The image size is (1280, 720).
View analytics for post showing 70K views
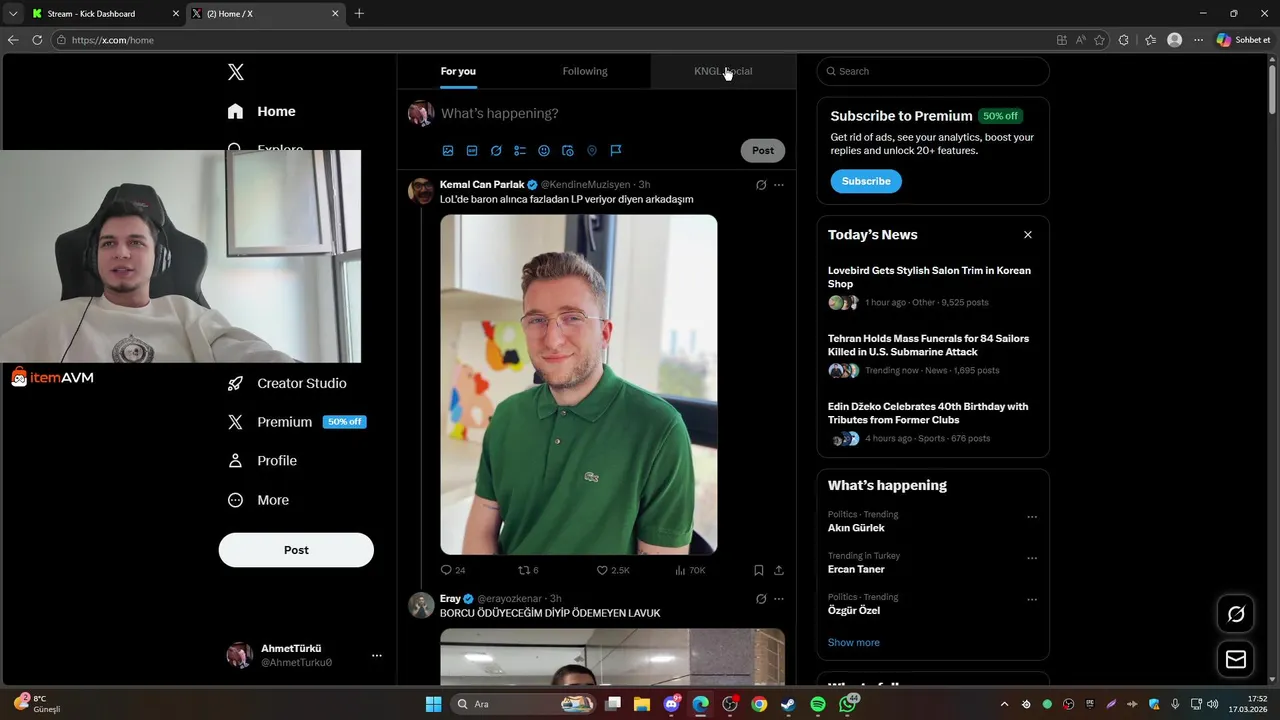pyautogui.click(x=690, y=570)
